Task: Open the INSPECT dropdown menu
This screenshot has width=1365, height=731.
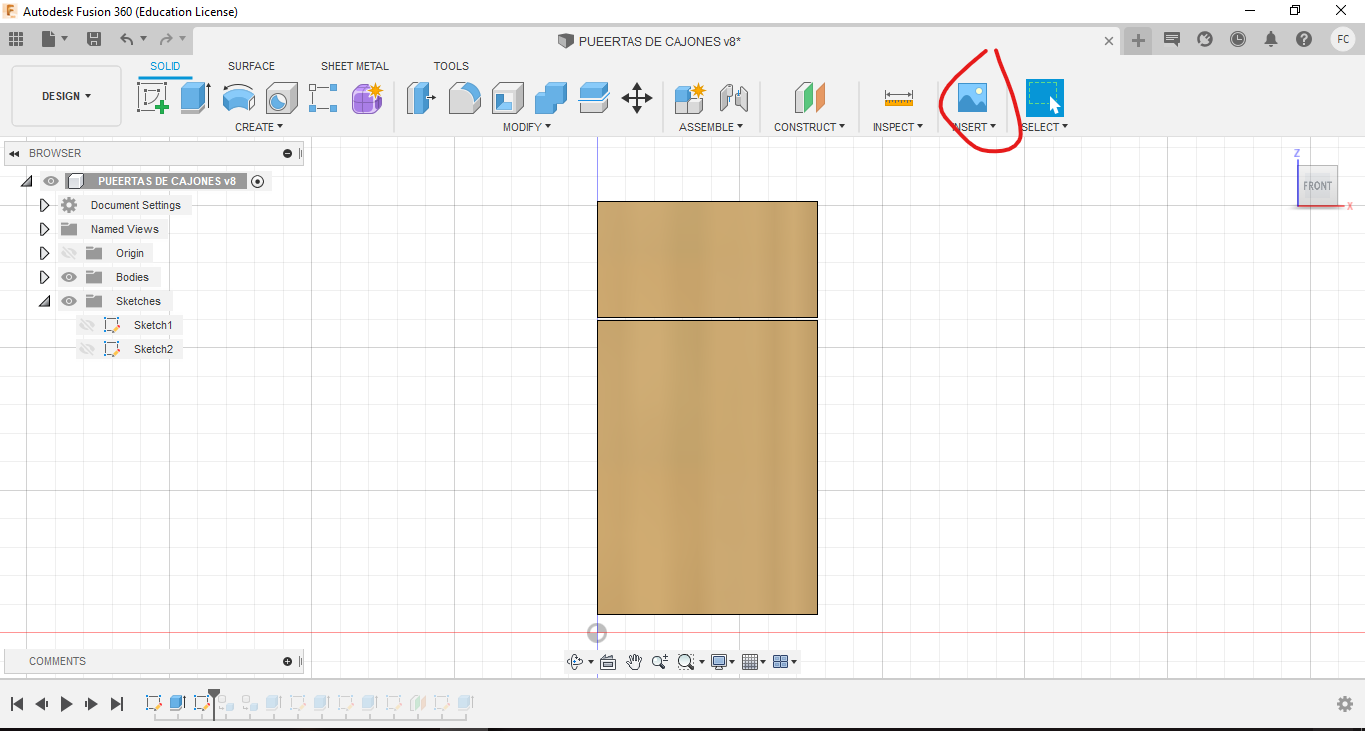Action: pos(898,127)
